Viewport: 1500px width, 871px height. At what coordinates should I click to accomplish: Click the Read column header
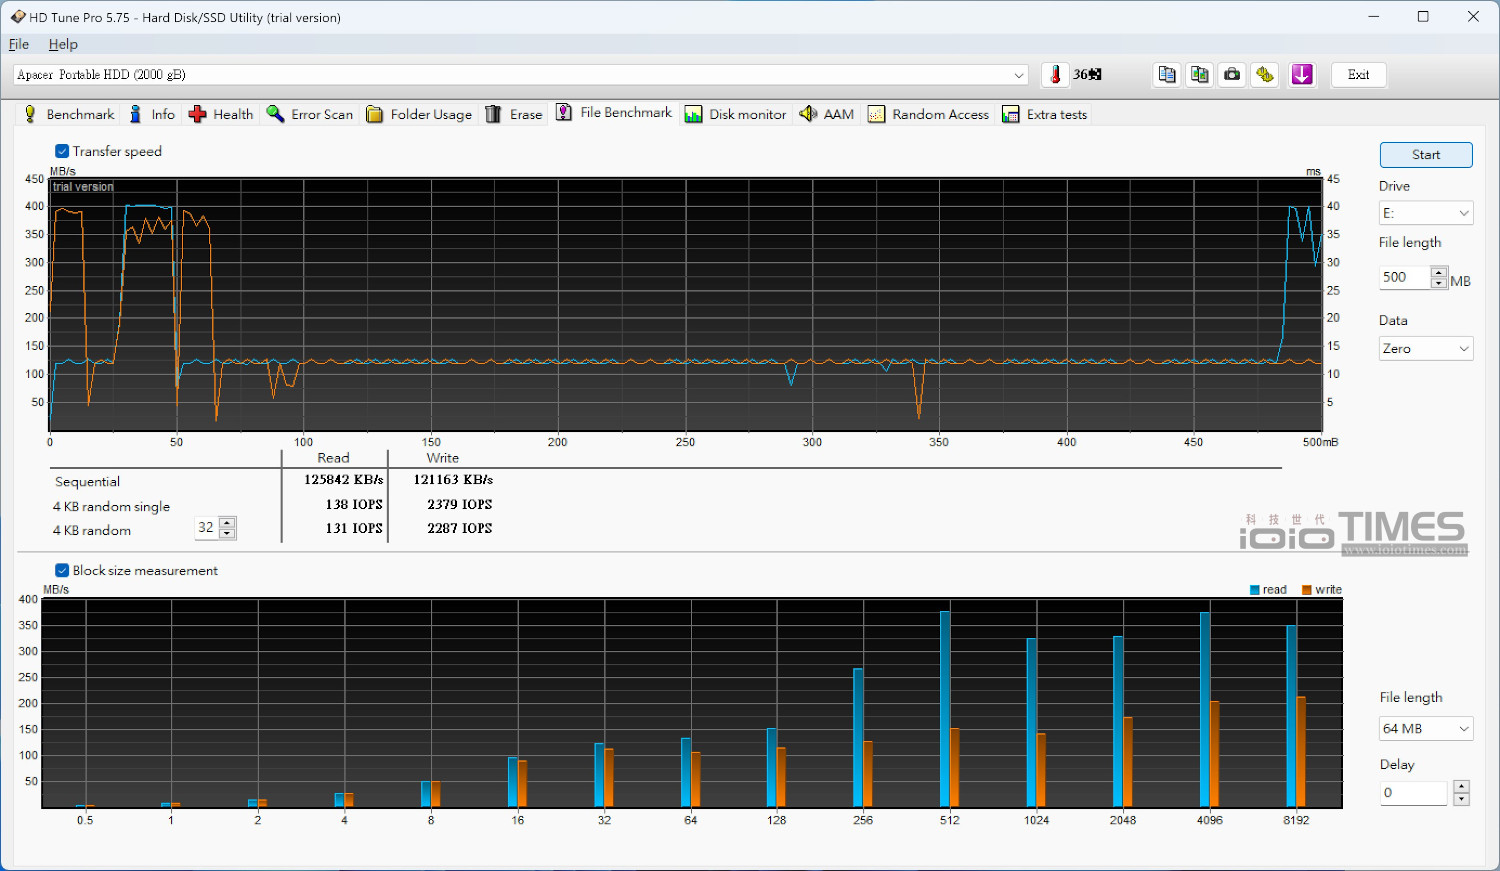[x=333, y=458]
